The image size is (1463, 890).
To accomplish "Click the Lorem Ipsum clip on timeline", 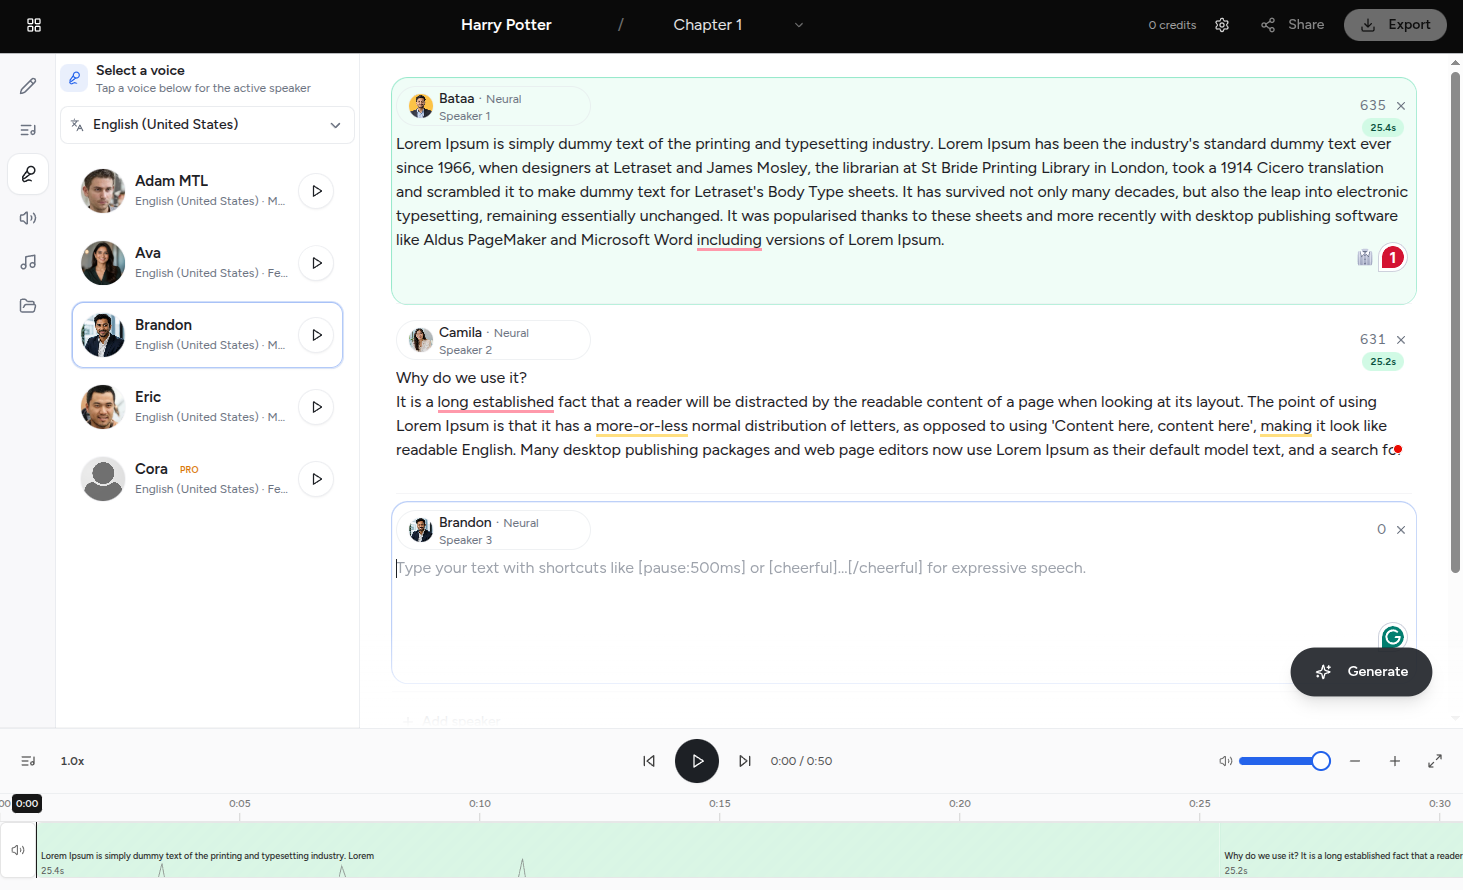I will tap(628, 850).
